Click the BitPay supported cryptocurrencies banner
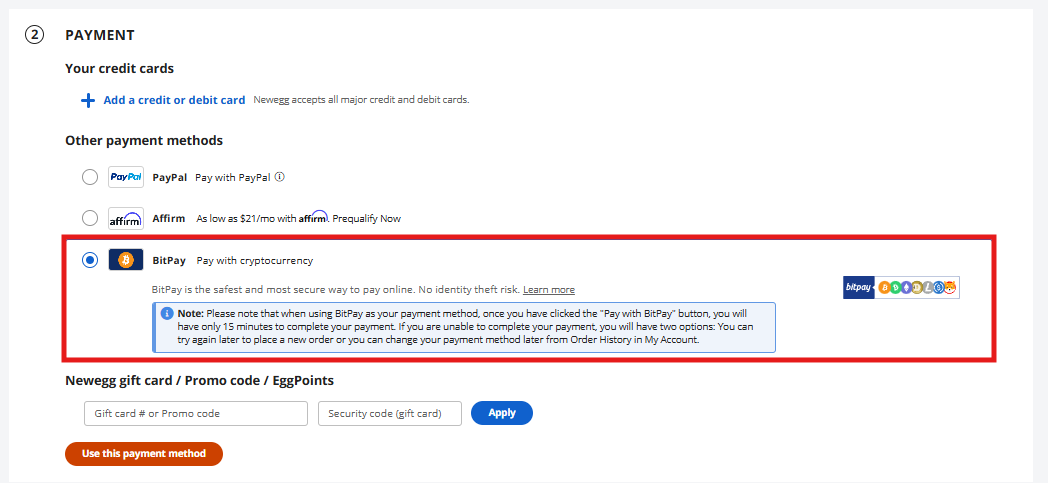 [x=901, y=288]
